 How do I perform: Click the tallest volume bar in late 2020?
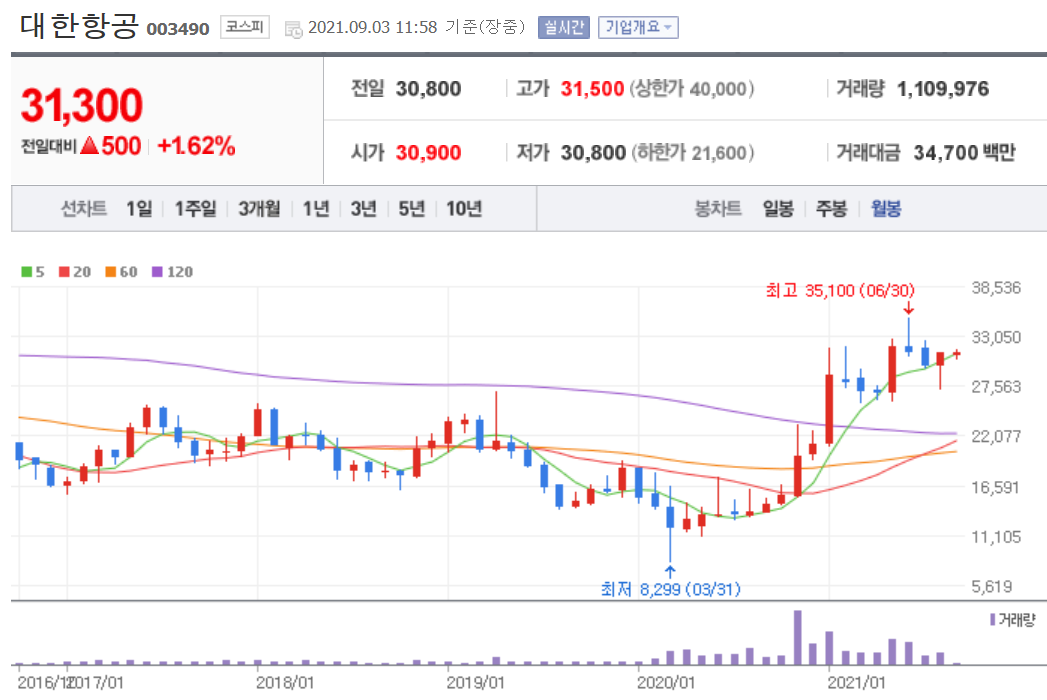(x=797, y=637)
